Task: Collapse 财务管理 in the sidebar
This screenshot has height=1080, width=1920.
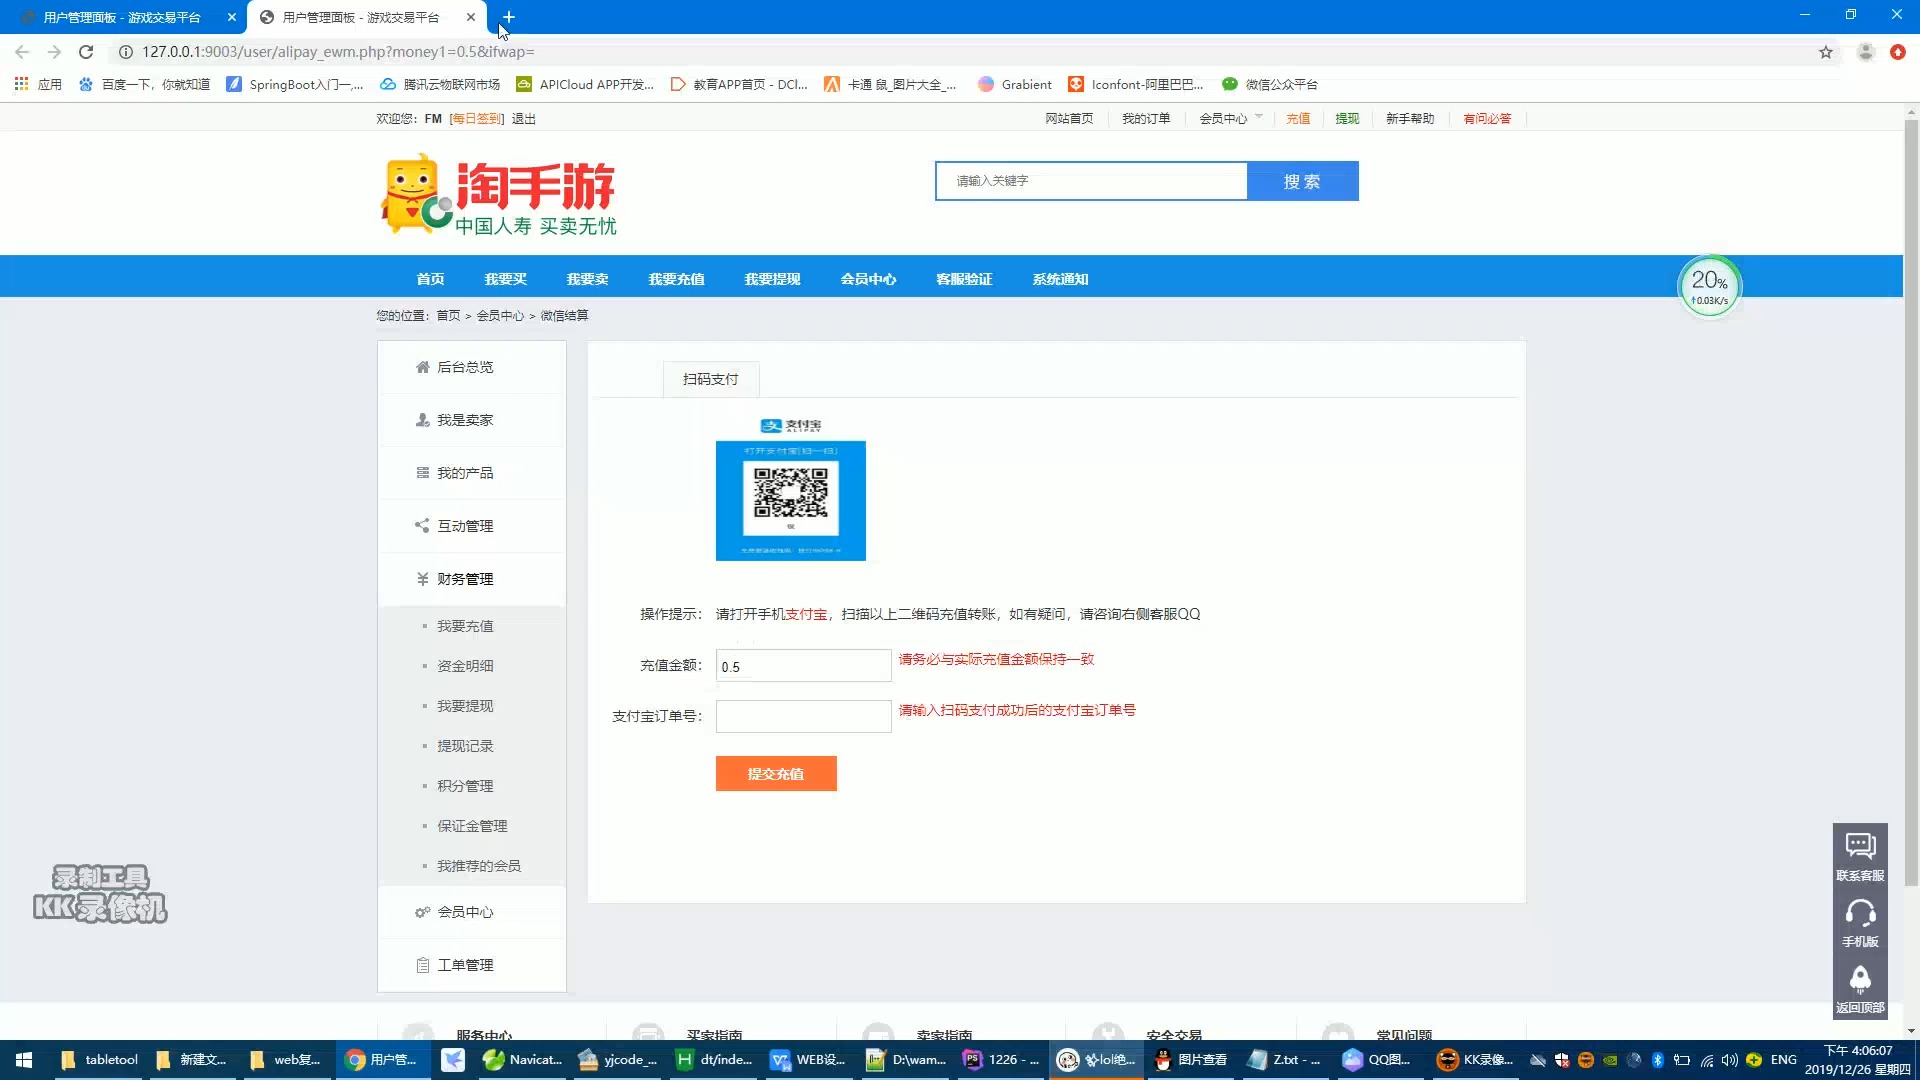Action: [x=472, y=579]
